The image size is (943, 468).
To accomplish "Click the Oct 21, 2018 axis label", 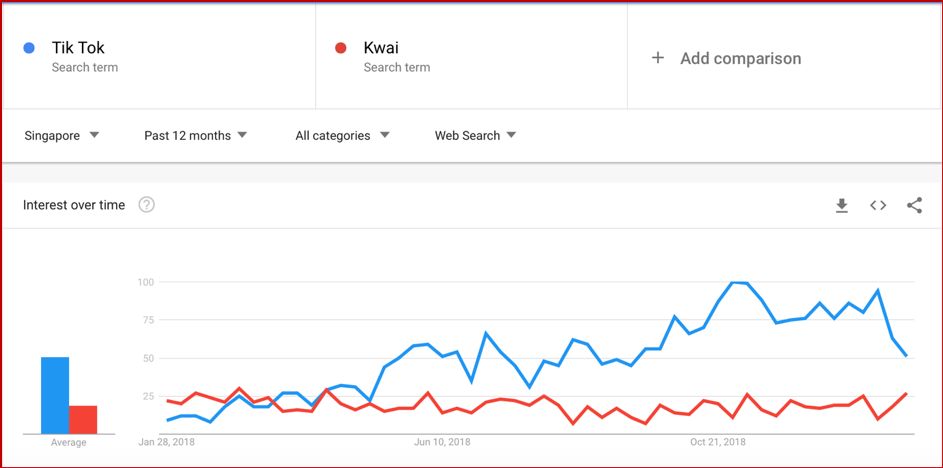I will click(x=718, y=442).
